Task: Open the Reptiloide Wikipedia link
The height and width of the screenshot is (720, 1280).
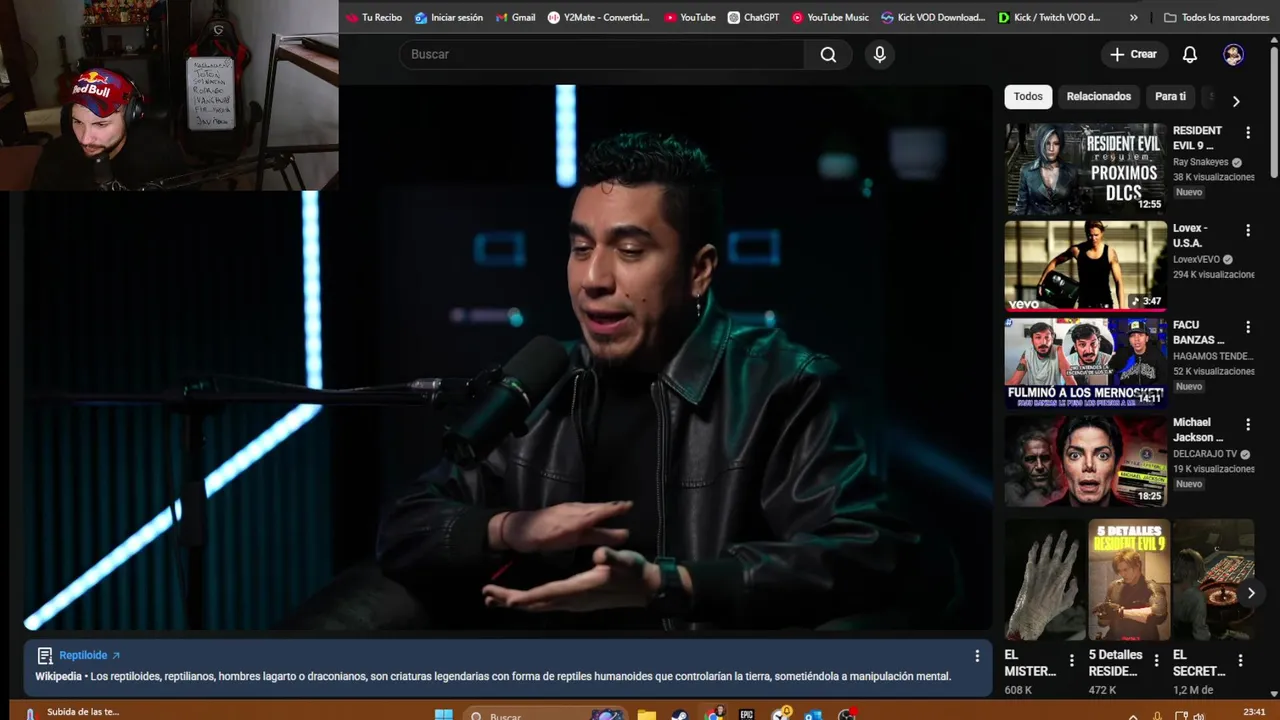Action: coord(89,655)
